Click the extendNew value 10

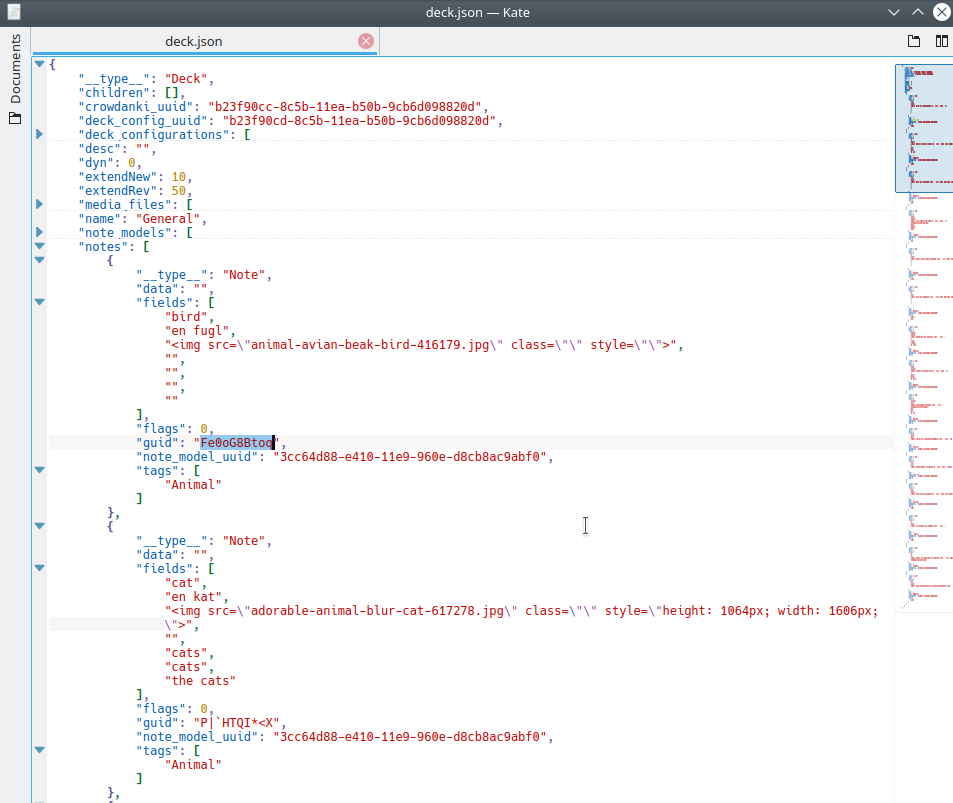[x=179, y=177]
